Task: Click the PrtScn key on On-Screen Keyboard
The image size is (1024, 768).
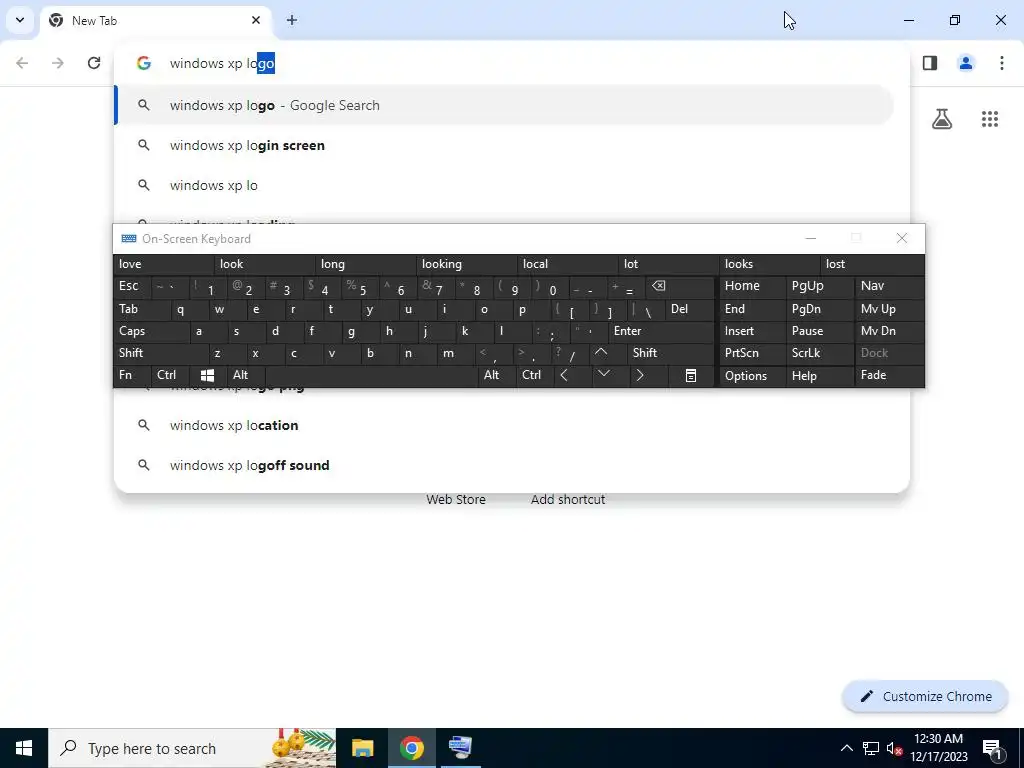Action: [752, 353]
